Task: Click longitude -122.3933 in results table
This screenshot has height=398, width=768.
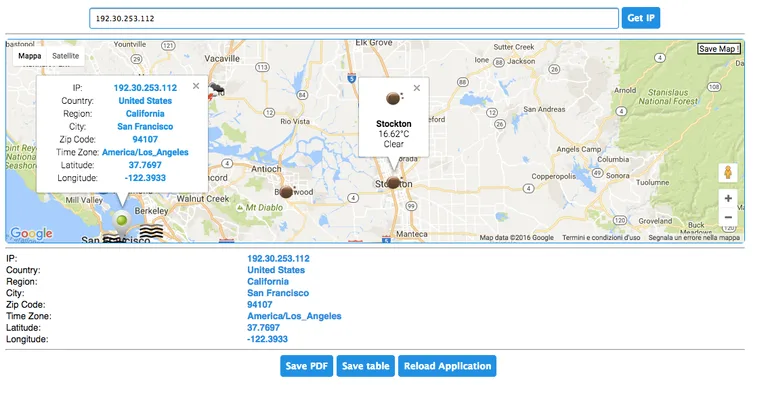Action: (267, 339)
